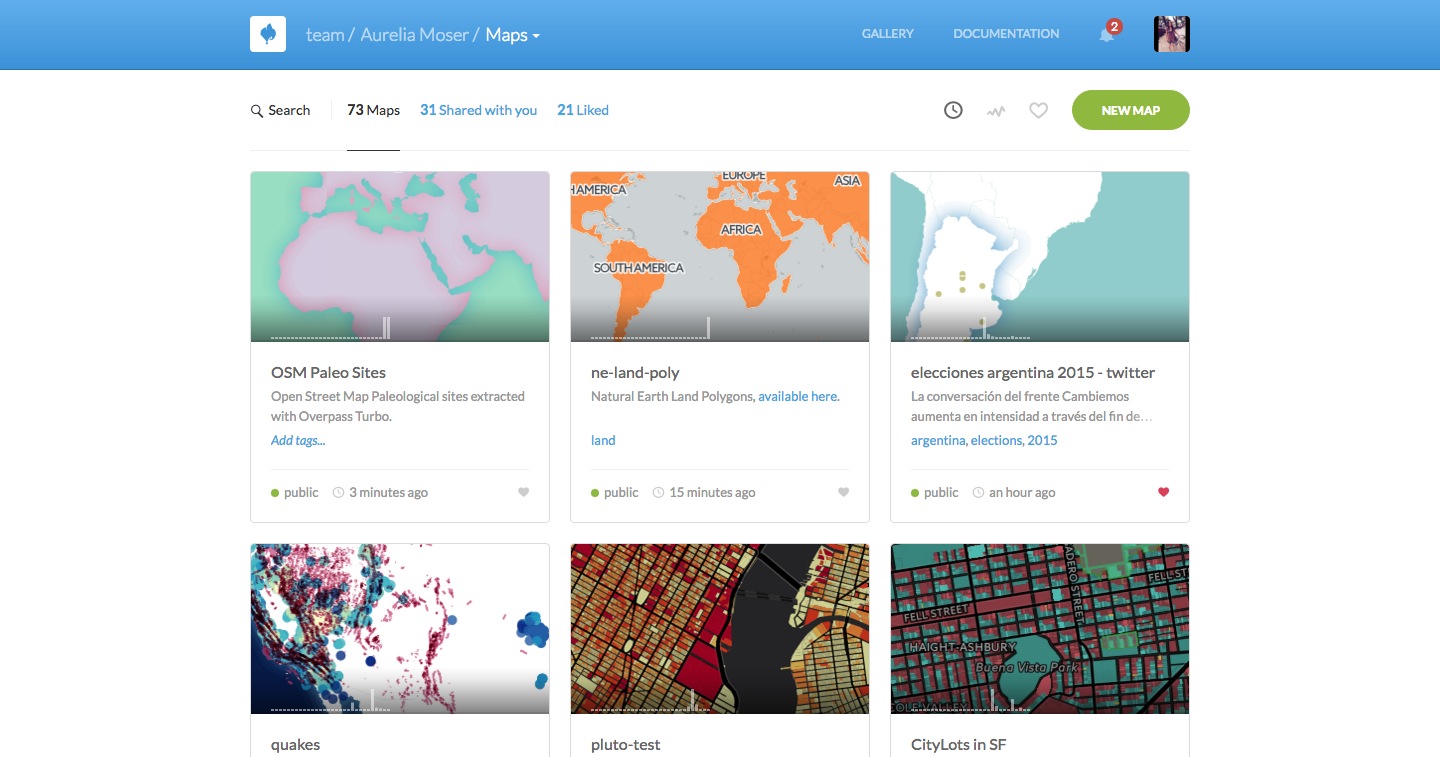Viewport: 1440px width, 757px height.
Task: Click '3 minutes ago' timestamp
Action: point(388,492)
